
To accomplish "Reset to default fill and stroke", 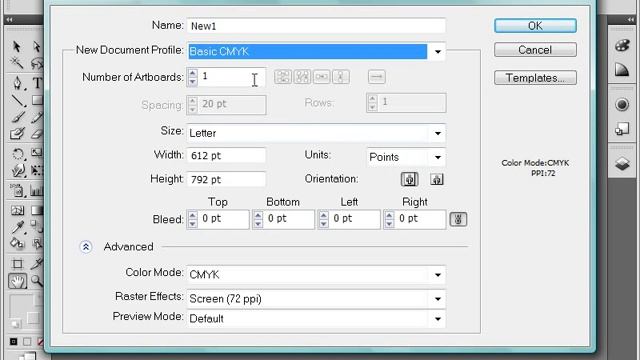I will click(16, 324).
